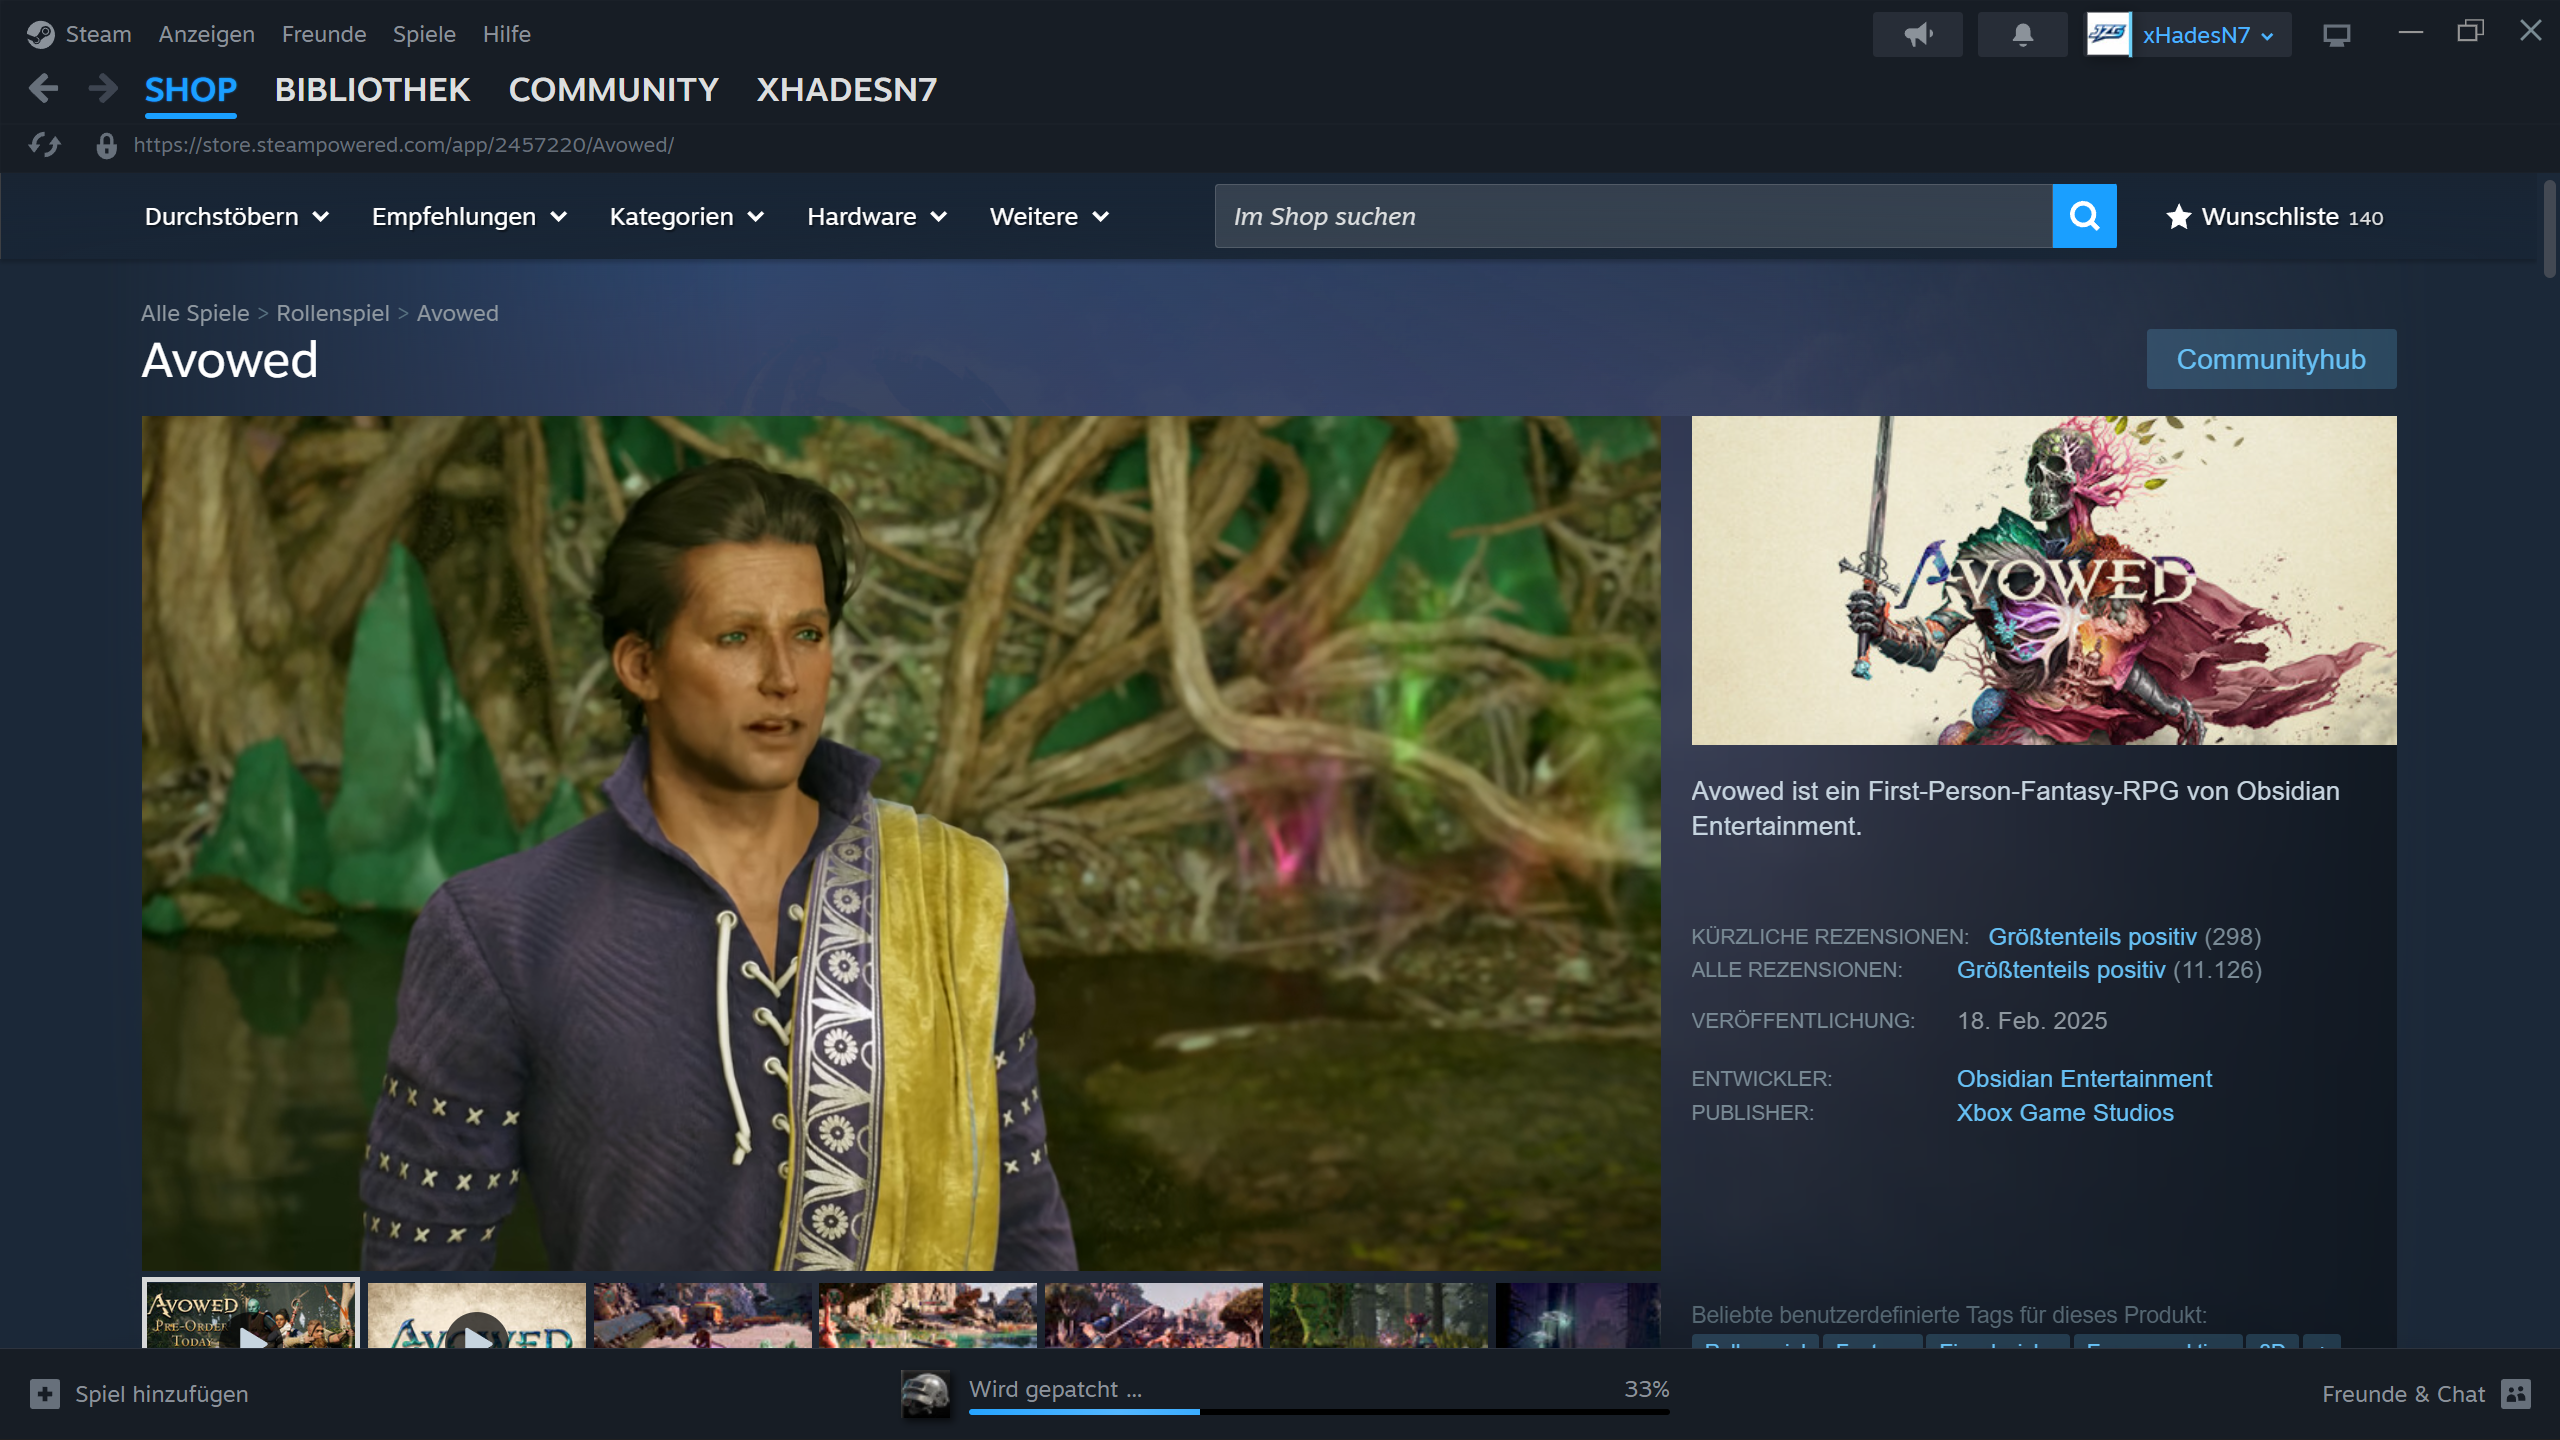Viewport: 2560px width, 1440px height.
Task: Open the Freunde menu
Action: tap(324, 34)
